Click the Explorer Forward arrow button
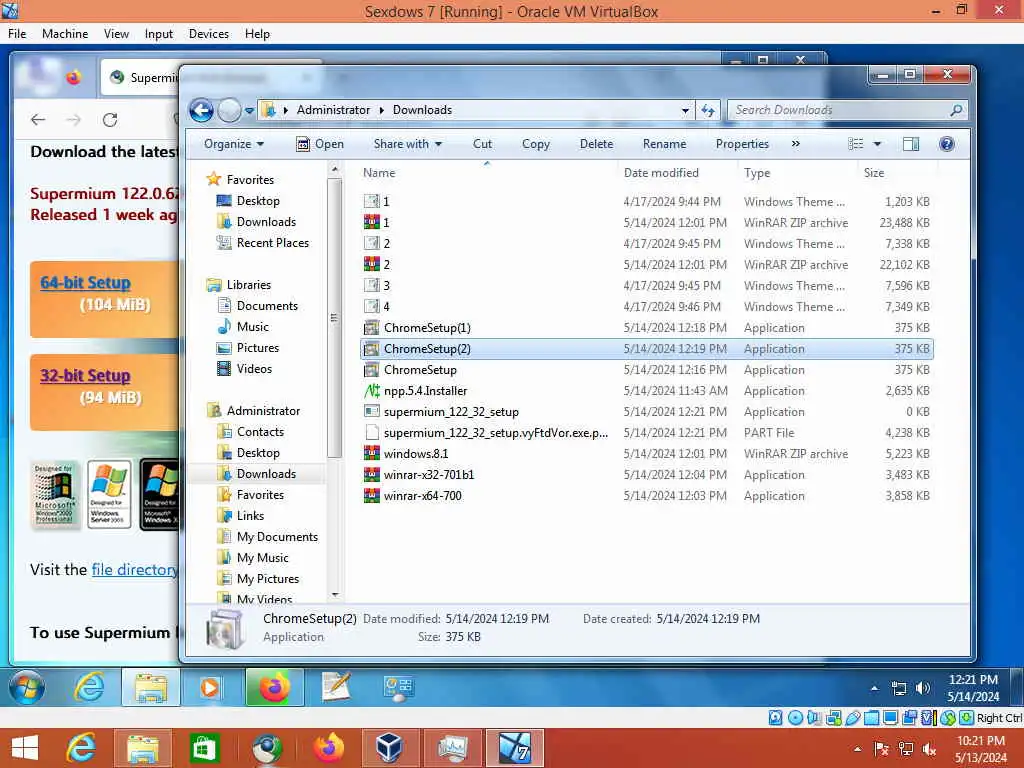This screenshot has width=1024, height=768. click(x=229, y=110)
